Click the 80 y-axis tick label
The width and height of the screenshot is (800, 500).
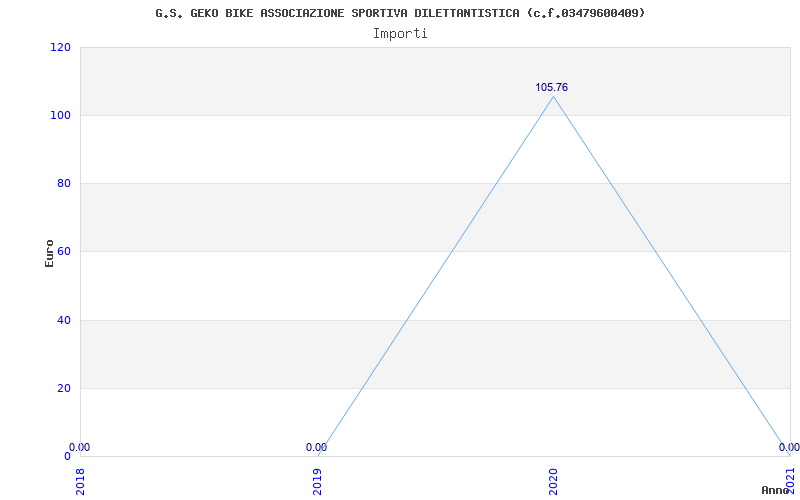(63, 183)
